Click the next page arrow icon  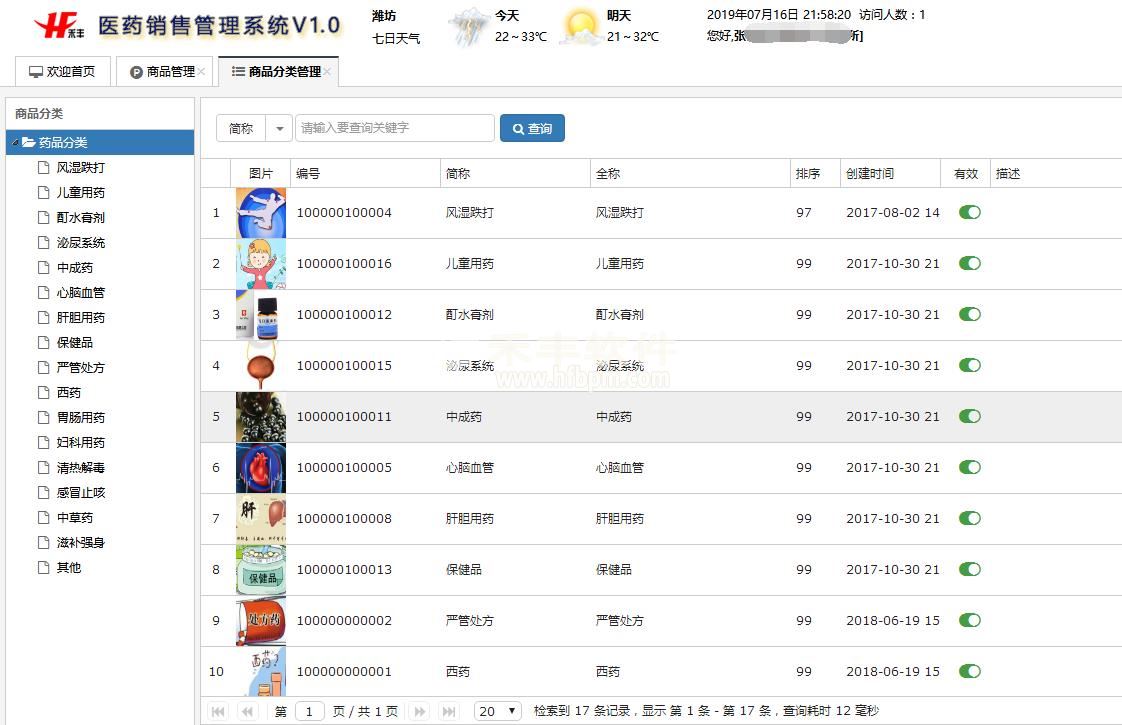[420, 711]
